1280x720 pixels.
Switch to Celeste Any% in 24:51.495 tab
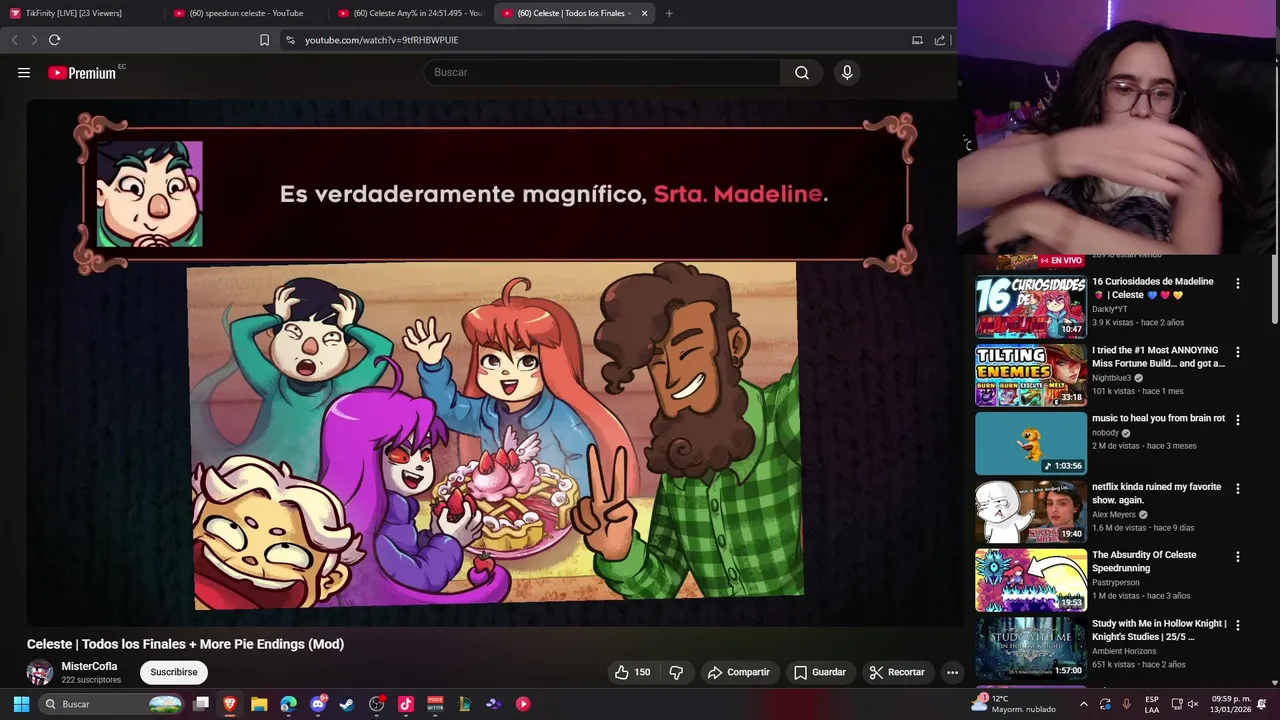point(410,13)
